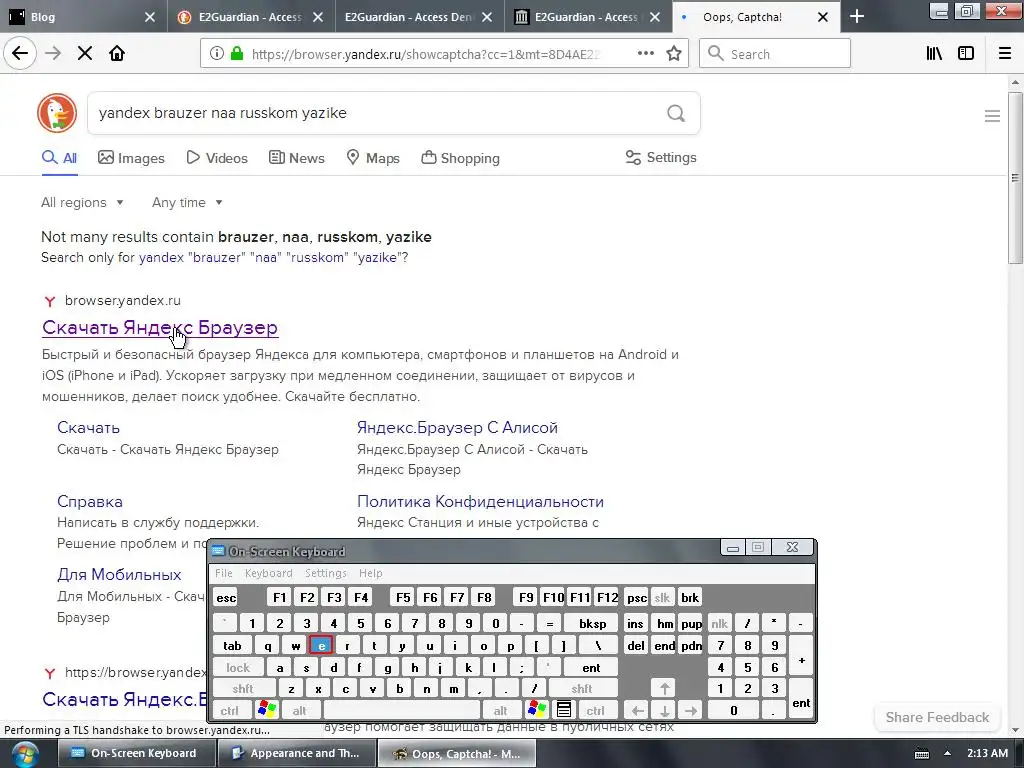
Task: Switch to the Shopping results tab
Action: point(460,158)
